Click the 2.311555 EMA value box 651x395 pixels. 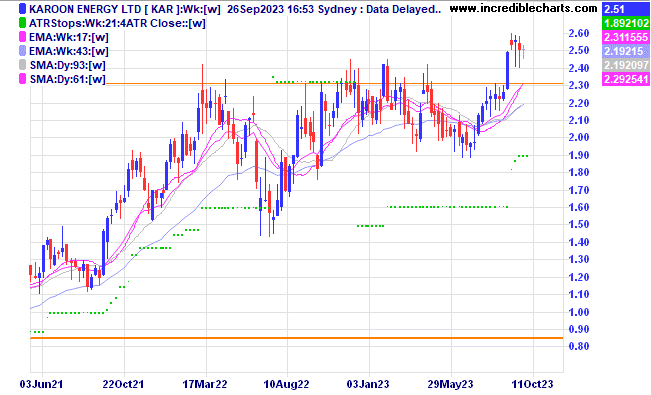point(625,37)
